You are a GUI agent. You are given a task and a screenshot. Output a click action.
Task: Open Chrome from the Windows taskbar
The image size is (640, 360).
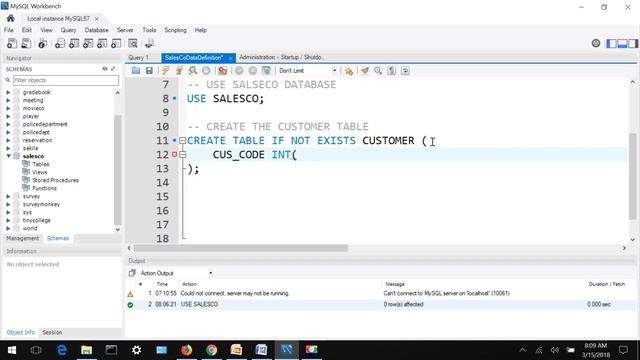click(x=211, y=350)
